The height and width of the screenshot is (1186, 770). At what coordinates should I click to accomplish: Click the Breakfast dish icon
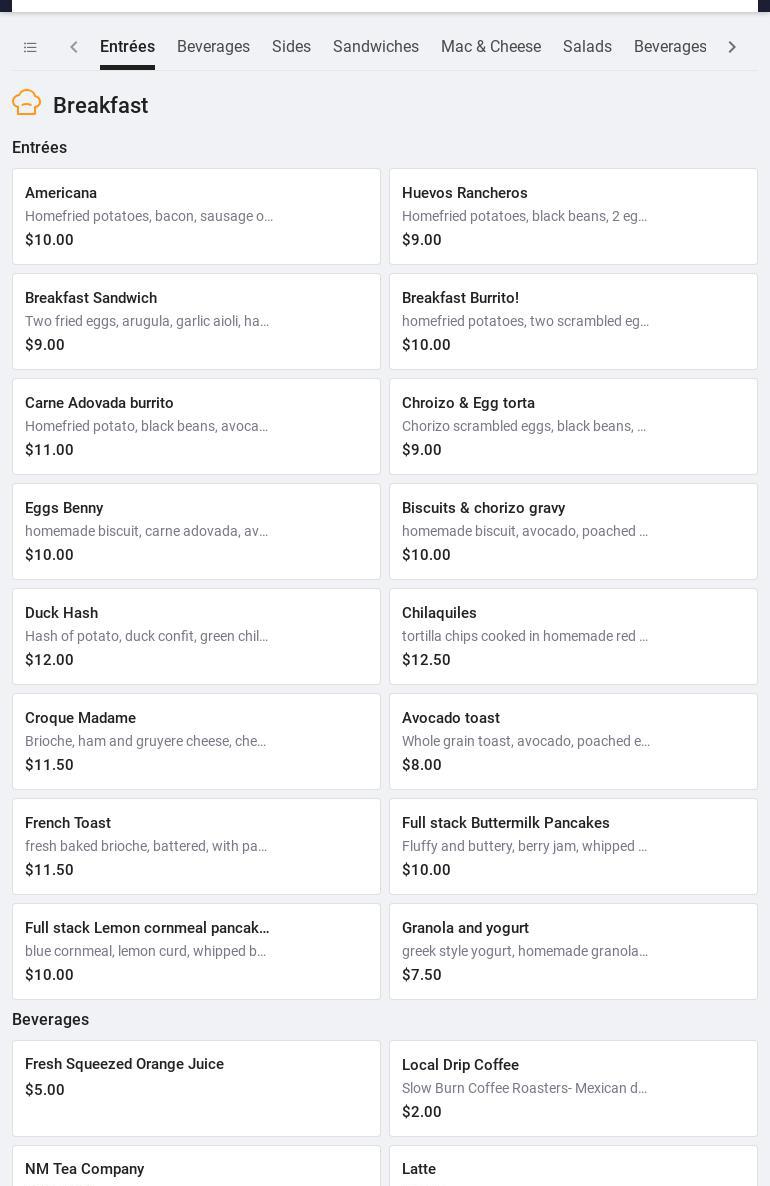[27, 103]
